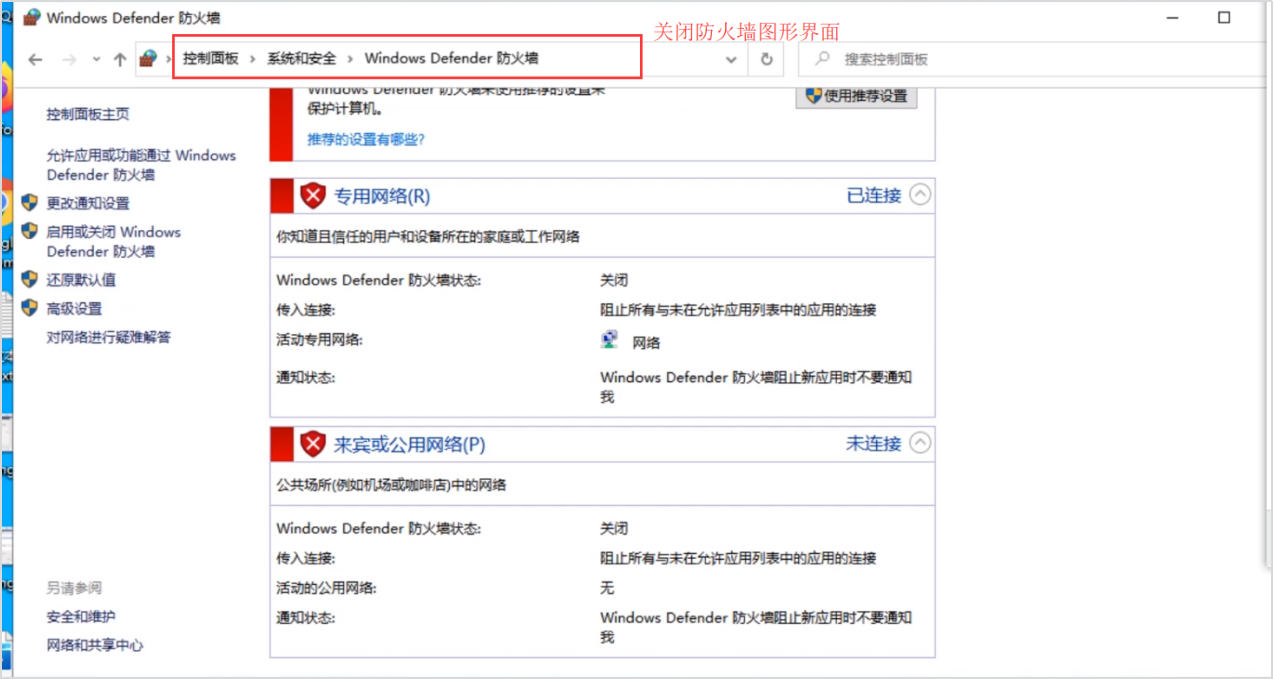The width and height of the screenshot is (1274, 679).
Task: Go up one level with up arrow
Action: [x=120, y=60]
